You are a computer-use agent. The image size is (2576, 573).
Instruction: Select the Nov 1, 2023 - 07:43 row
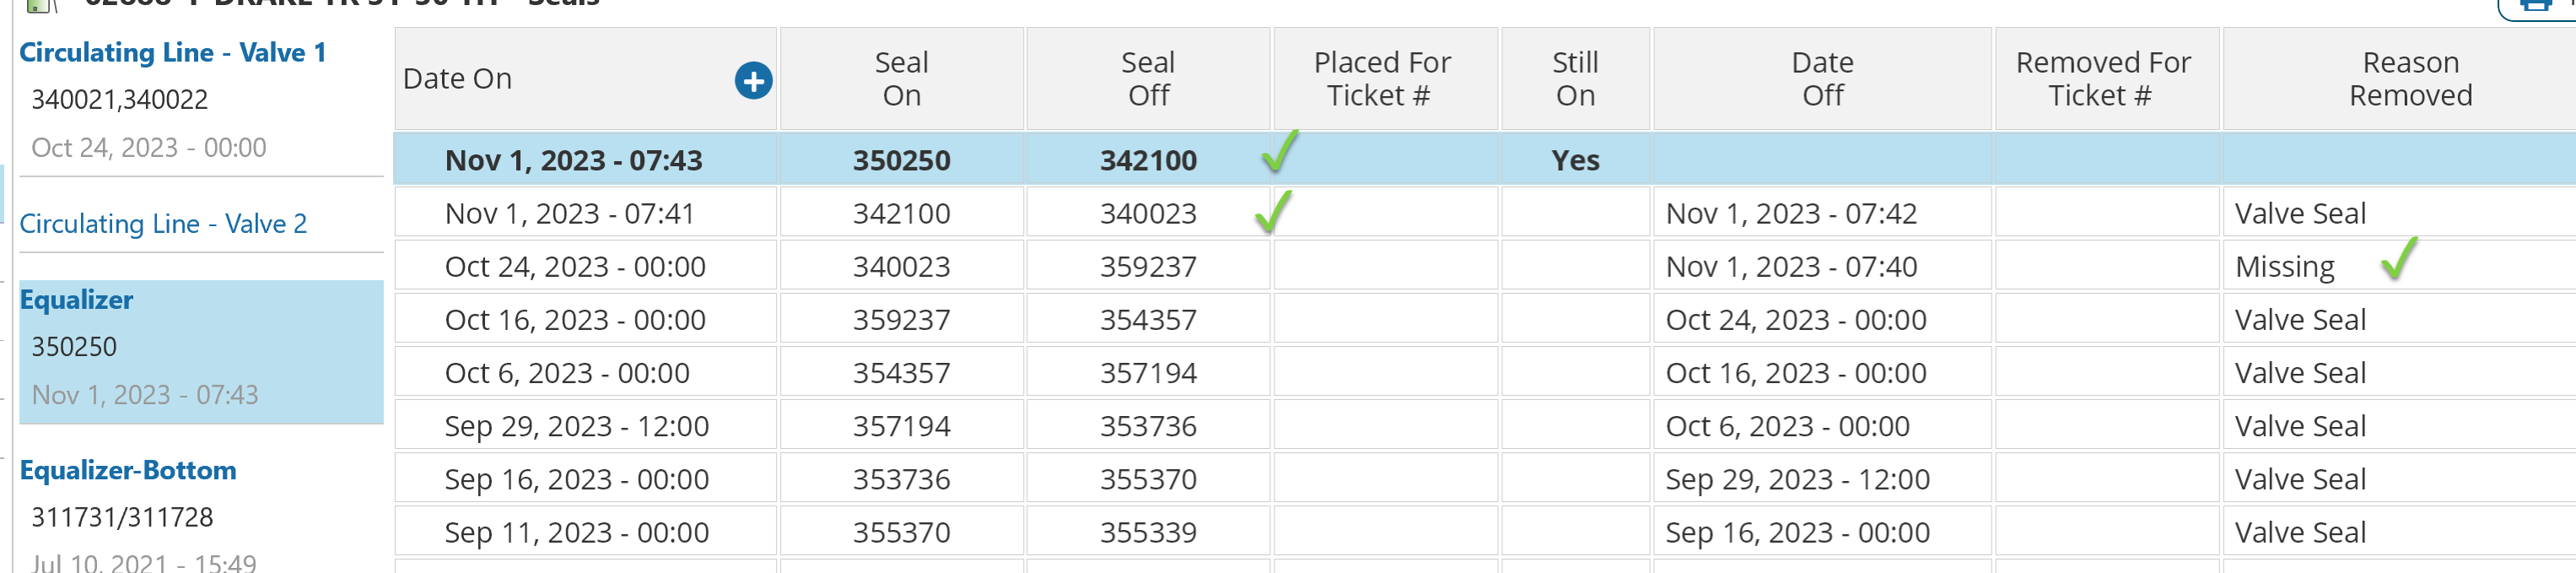pyautogui.click(x=573, y=161)
